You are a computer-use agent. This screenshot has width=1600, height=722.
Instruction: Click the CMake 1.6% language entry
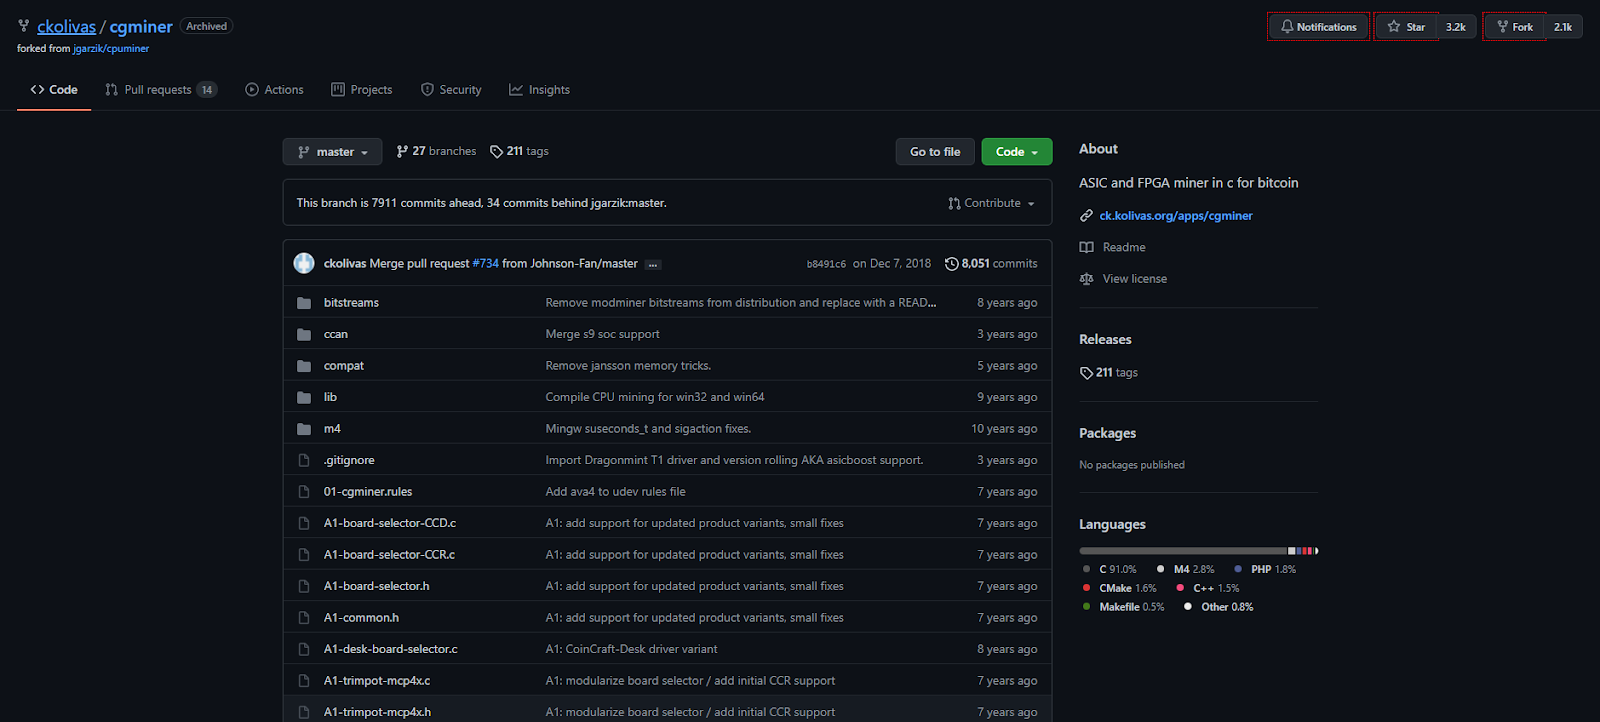pos(1119,589)
